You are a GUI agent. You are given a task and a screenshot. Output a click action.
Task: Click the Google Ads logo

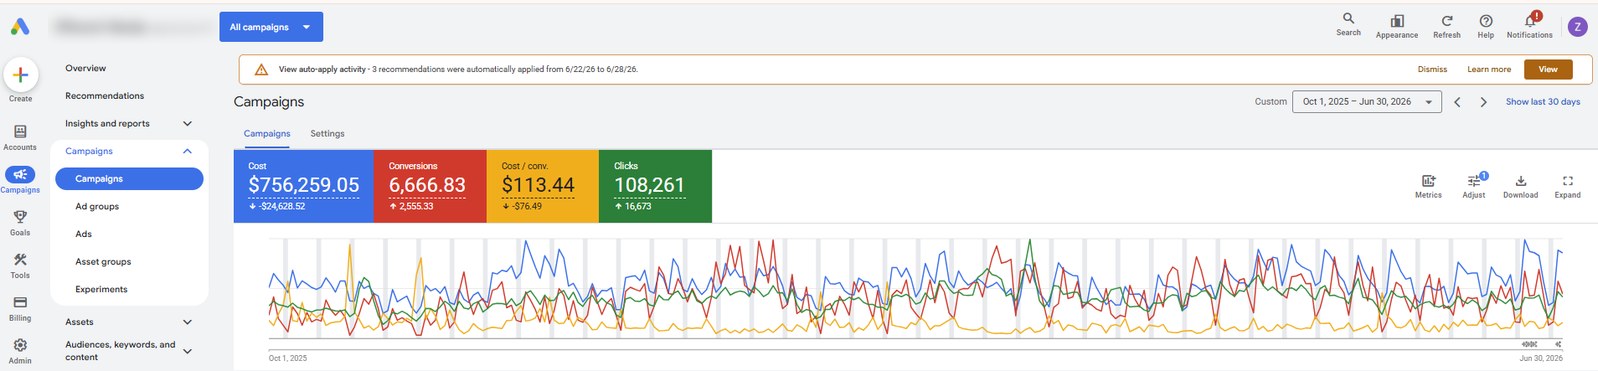pos(20,27)
